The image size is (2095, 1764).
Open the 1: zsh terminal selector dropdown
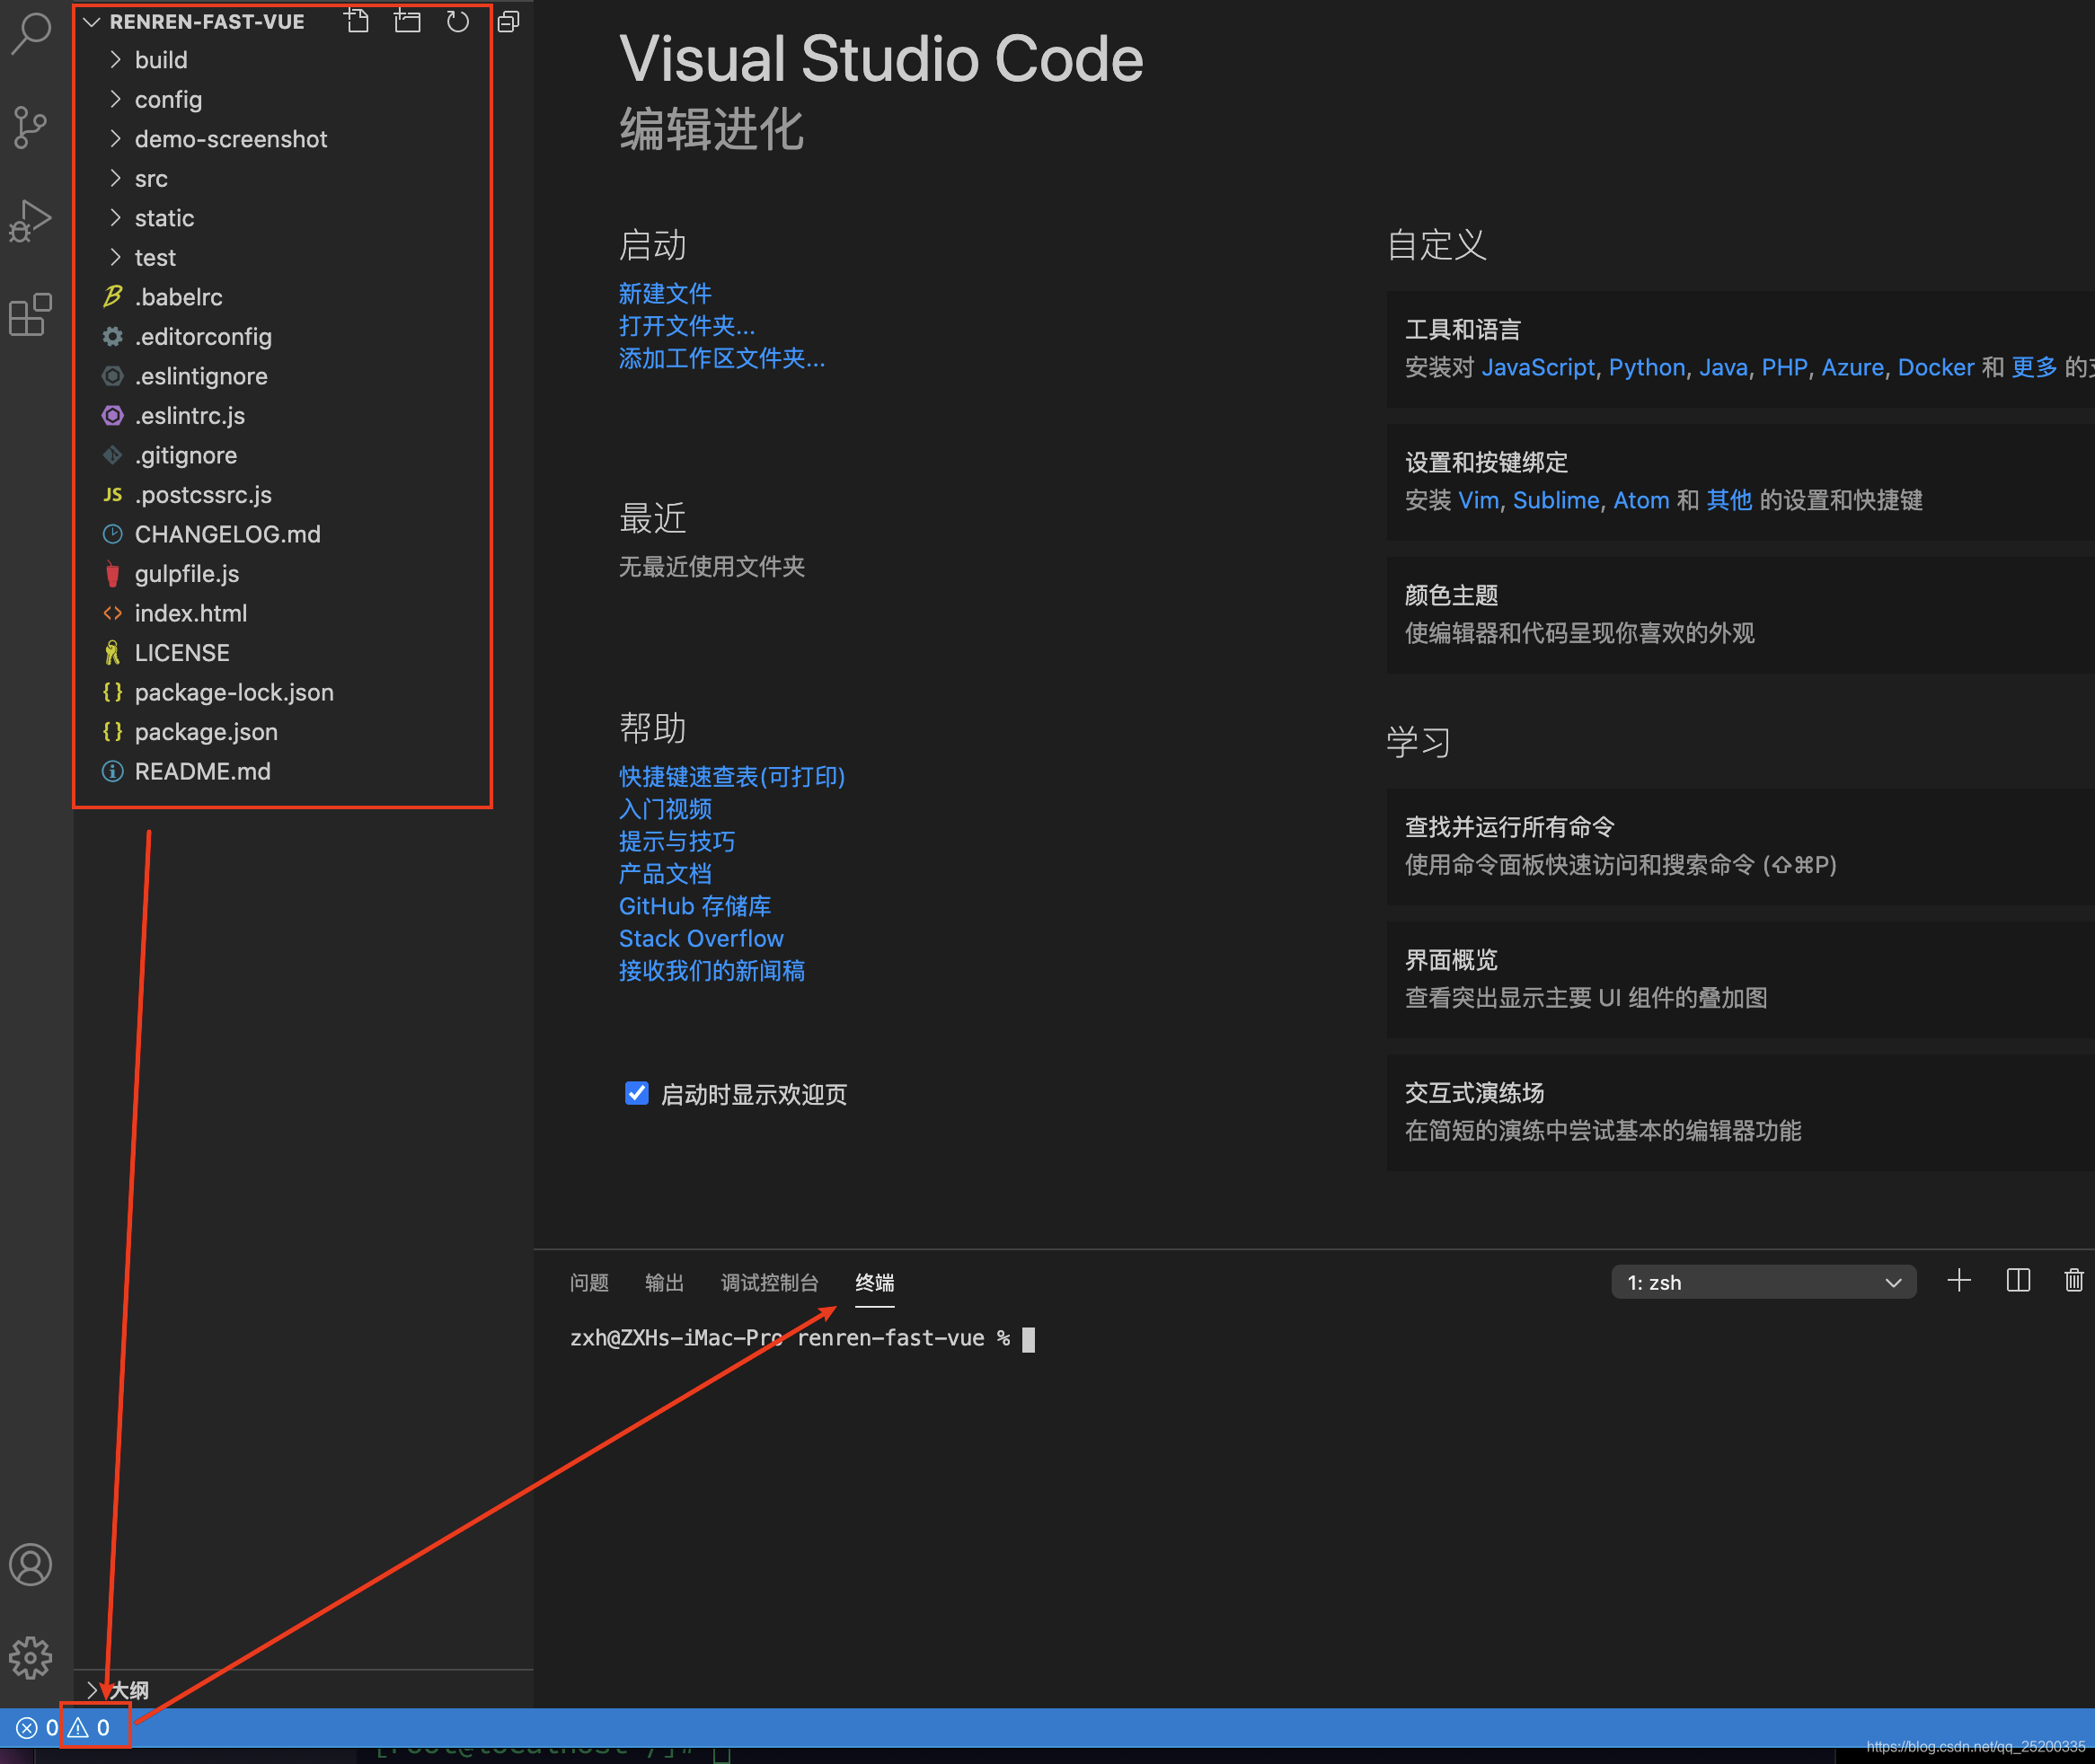point(1763,1282)
